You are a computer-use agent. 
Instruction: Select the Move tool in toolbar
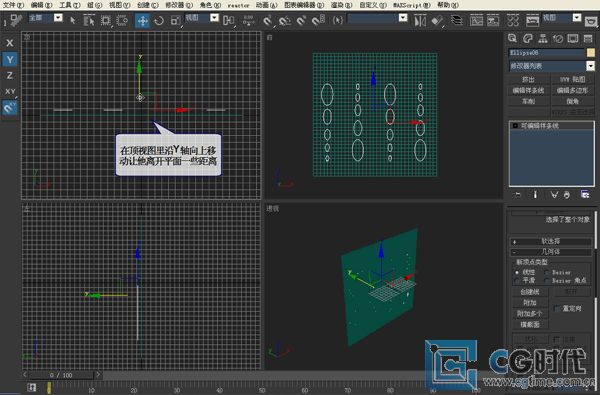(142, 20)
